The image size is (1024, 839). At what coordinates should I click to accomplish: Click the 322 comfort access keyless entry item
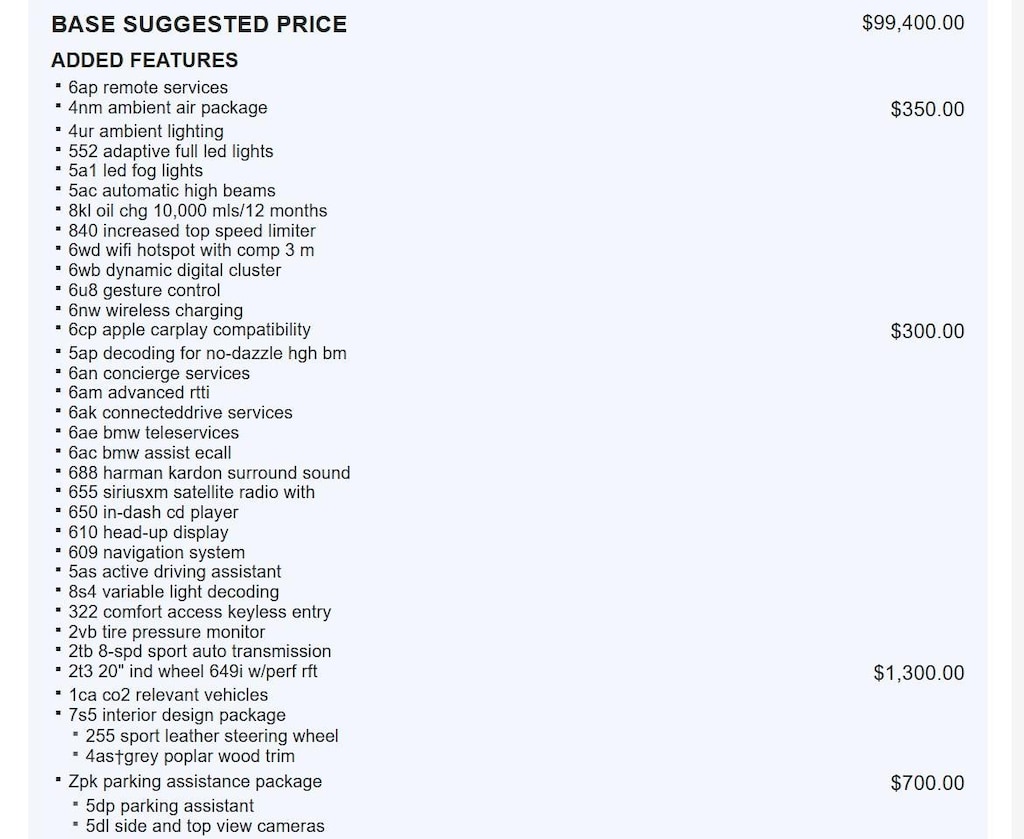(199, 612)
